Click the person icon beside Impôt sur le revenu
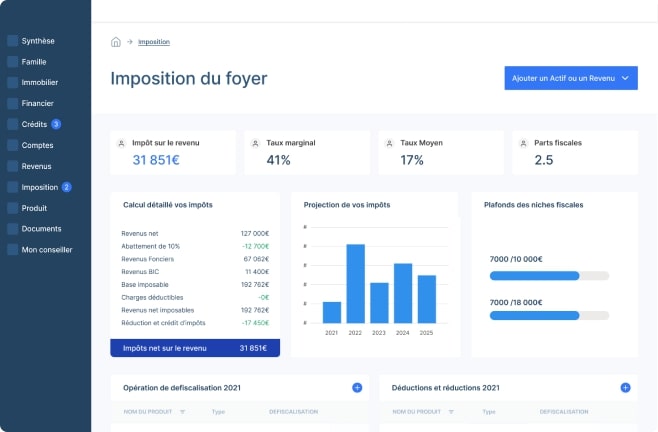Image resolution: width=658 pixels, height=432 pixels. pos(122,143)
